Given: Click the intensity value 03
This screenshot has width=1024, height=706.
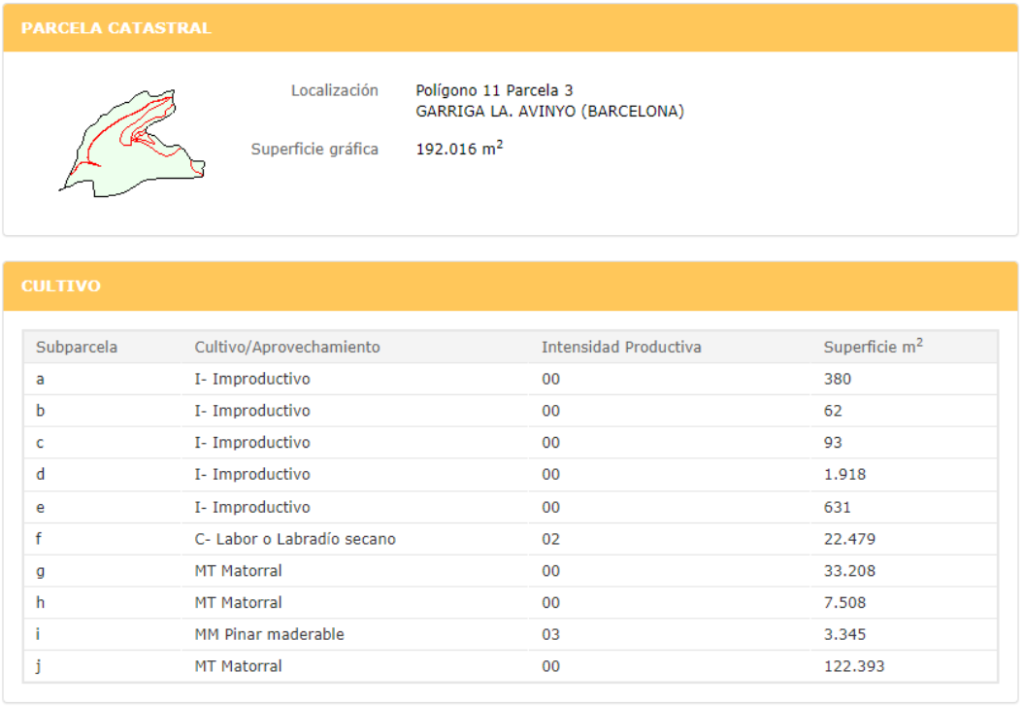Looking at the screenshot, I should tap(551, 634).
